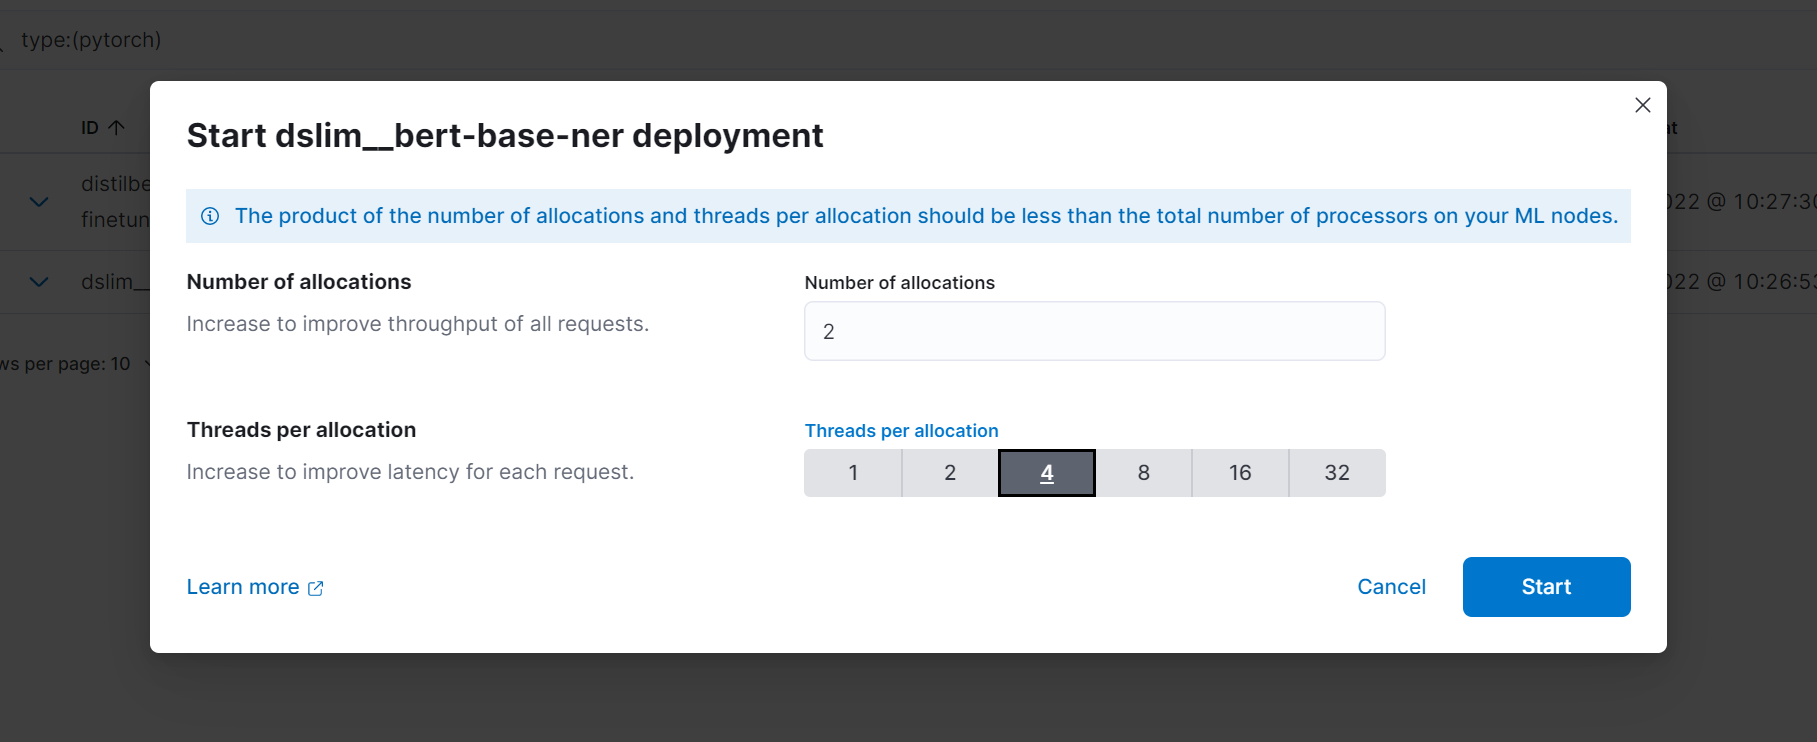
Task: Click the Number of allocations field label
Action: (x=899, y=283)
